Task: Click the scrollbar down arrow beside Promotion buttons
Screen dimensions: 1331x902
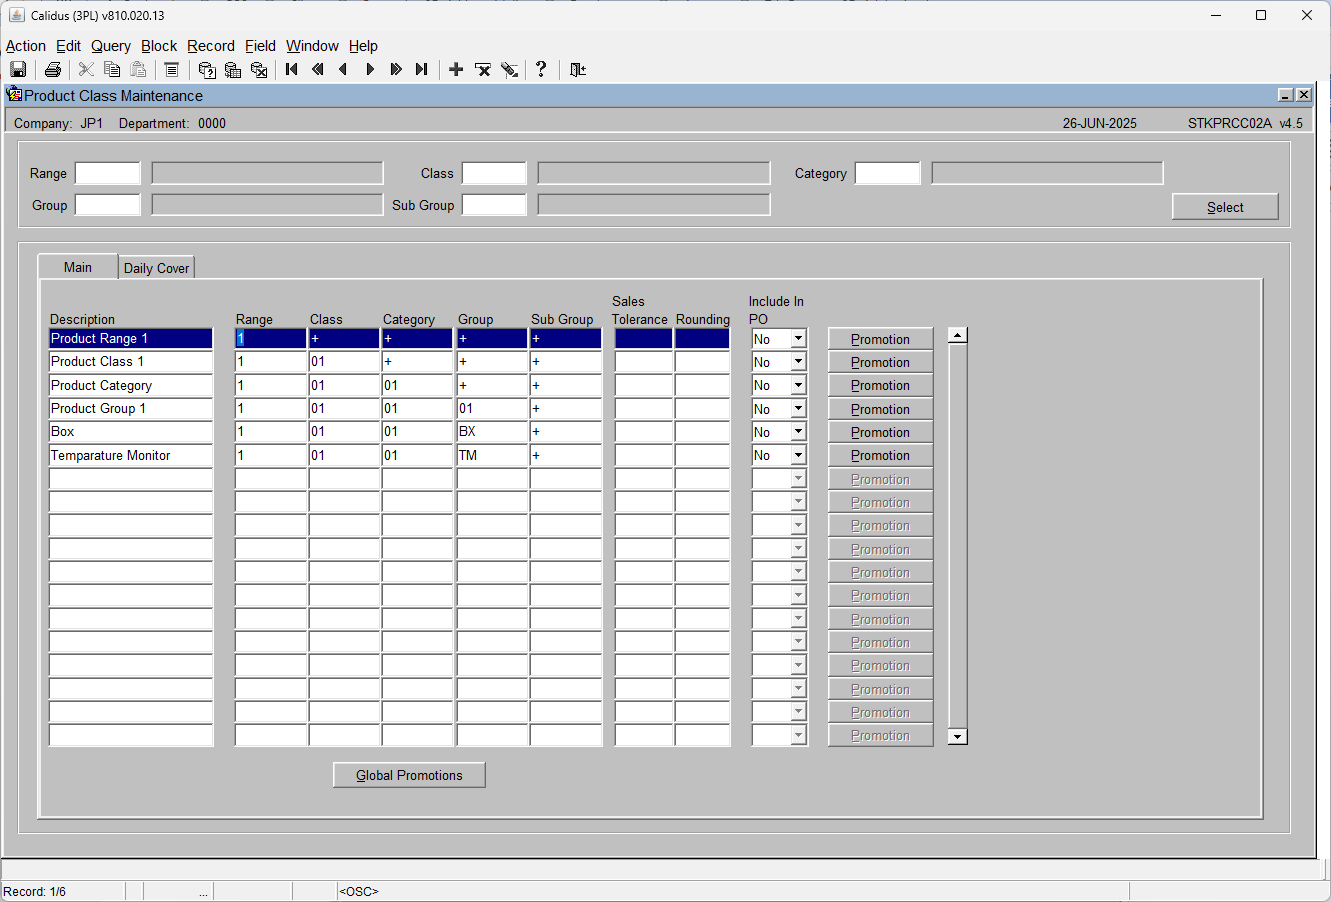Action: coord(958,736)
